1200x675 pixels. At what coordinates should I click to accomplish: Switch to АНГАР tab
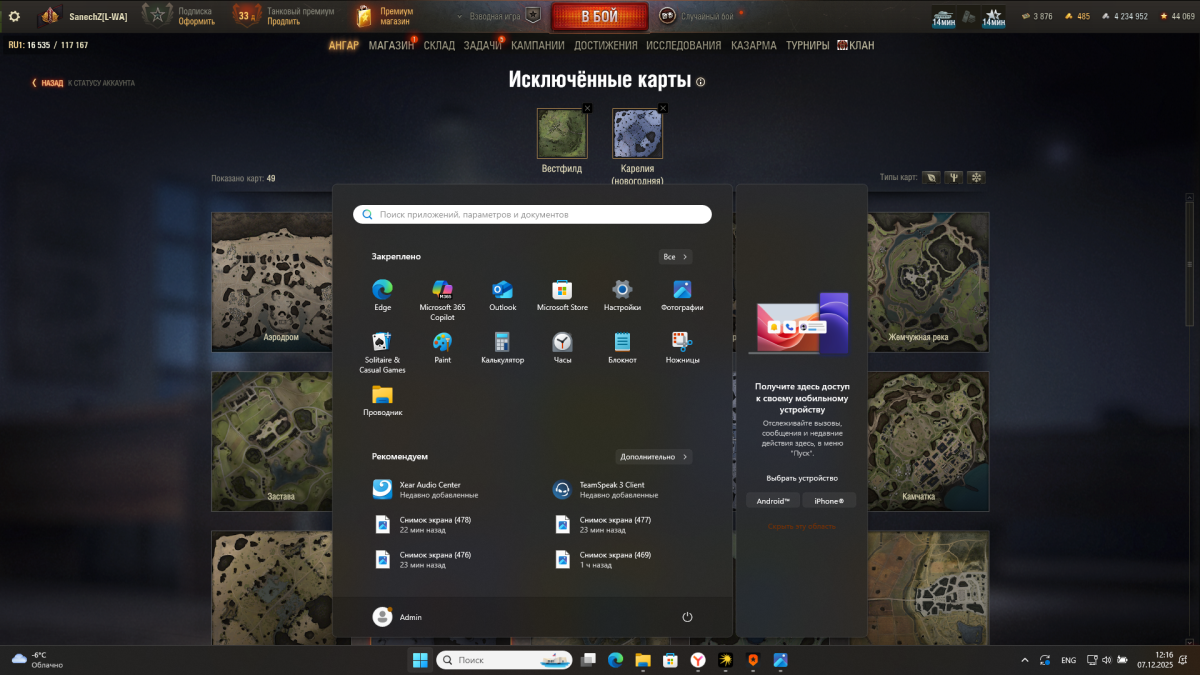click(x=344, y=45)
